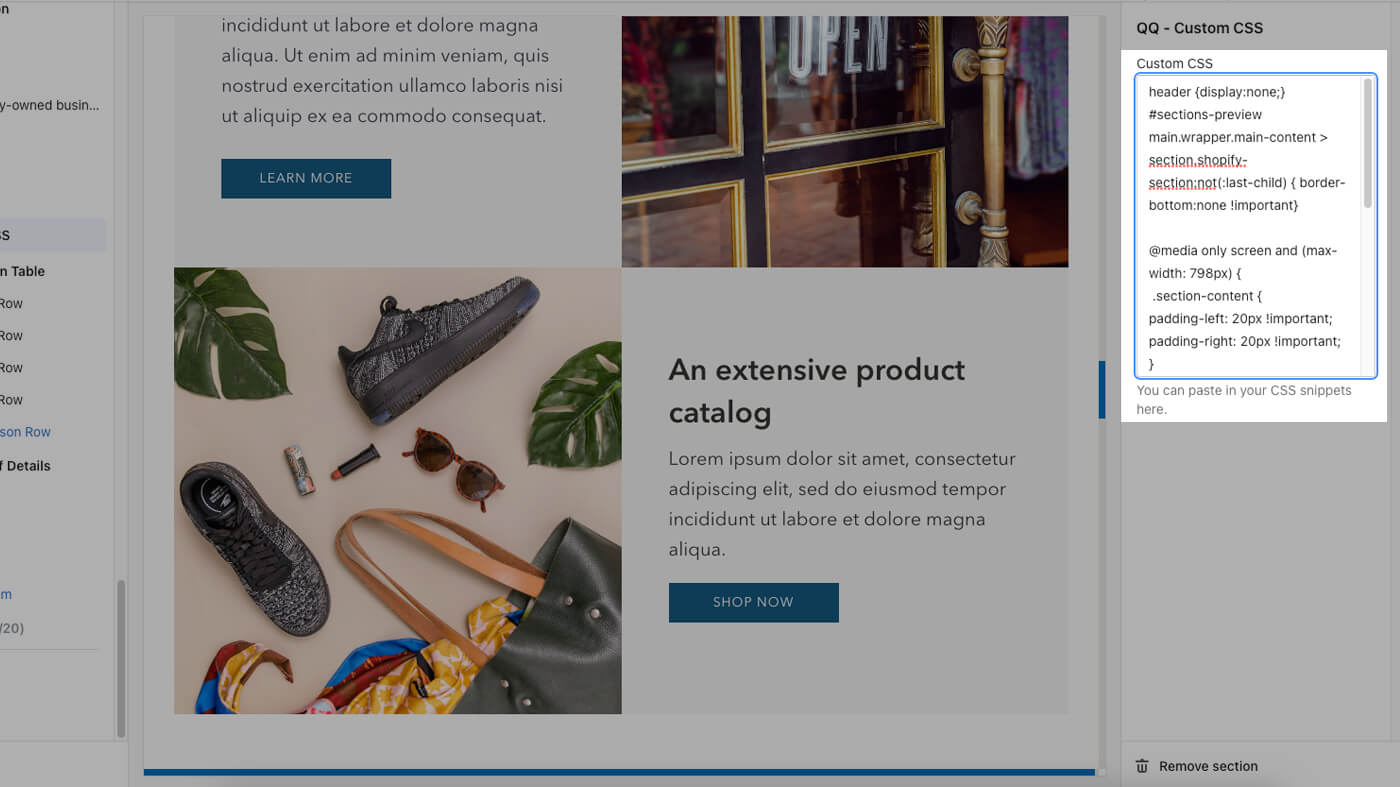Click the trash icon beside Remove section

1142,765
